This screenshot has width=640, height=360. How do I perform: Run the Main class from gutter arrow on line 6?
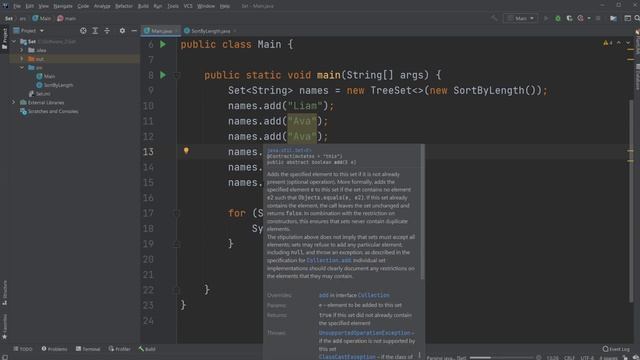pyautogui.click(x=163, y=44)
